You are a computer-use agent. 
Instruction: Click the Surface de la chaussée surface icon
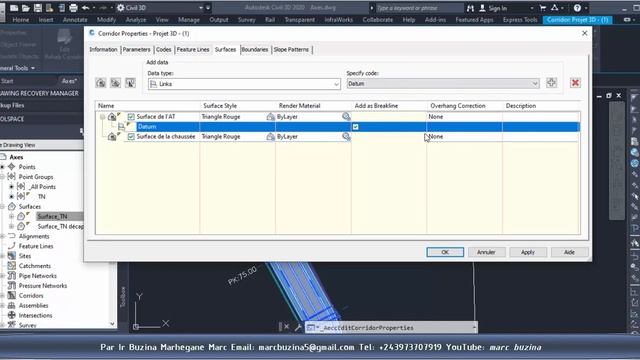(112, 137)
